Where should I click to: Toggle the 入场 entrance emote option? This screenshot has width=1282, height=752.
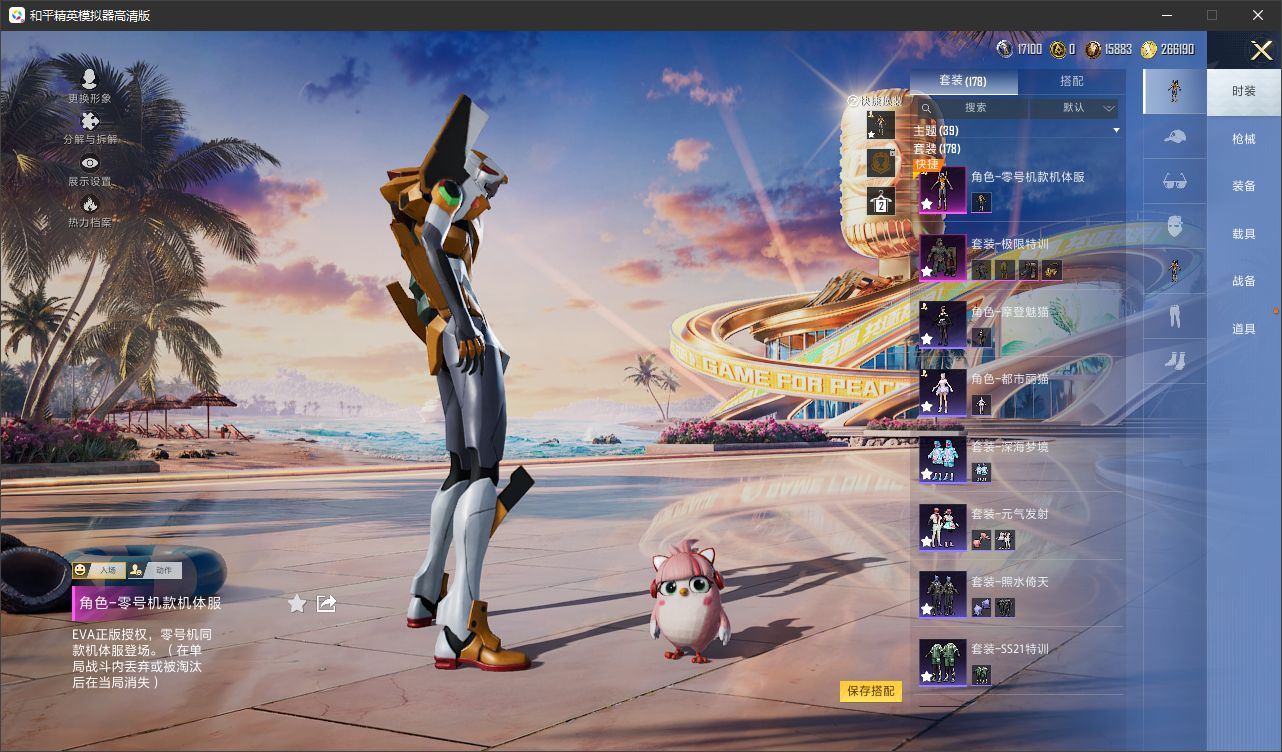pyautogui.click(x=97, y=570)
